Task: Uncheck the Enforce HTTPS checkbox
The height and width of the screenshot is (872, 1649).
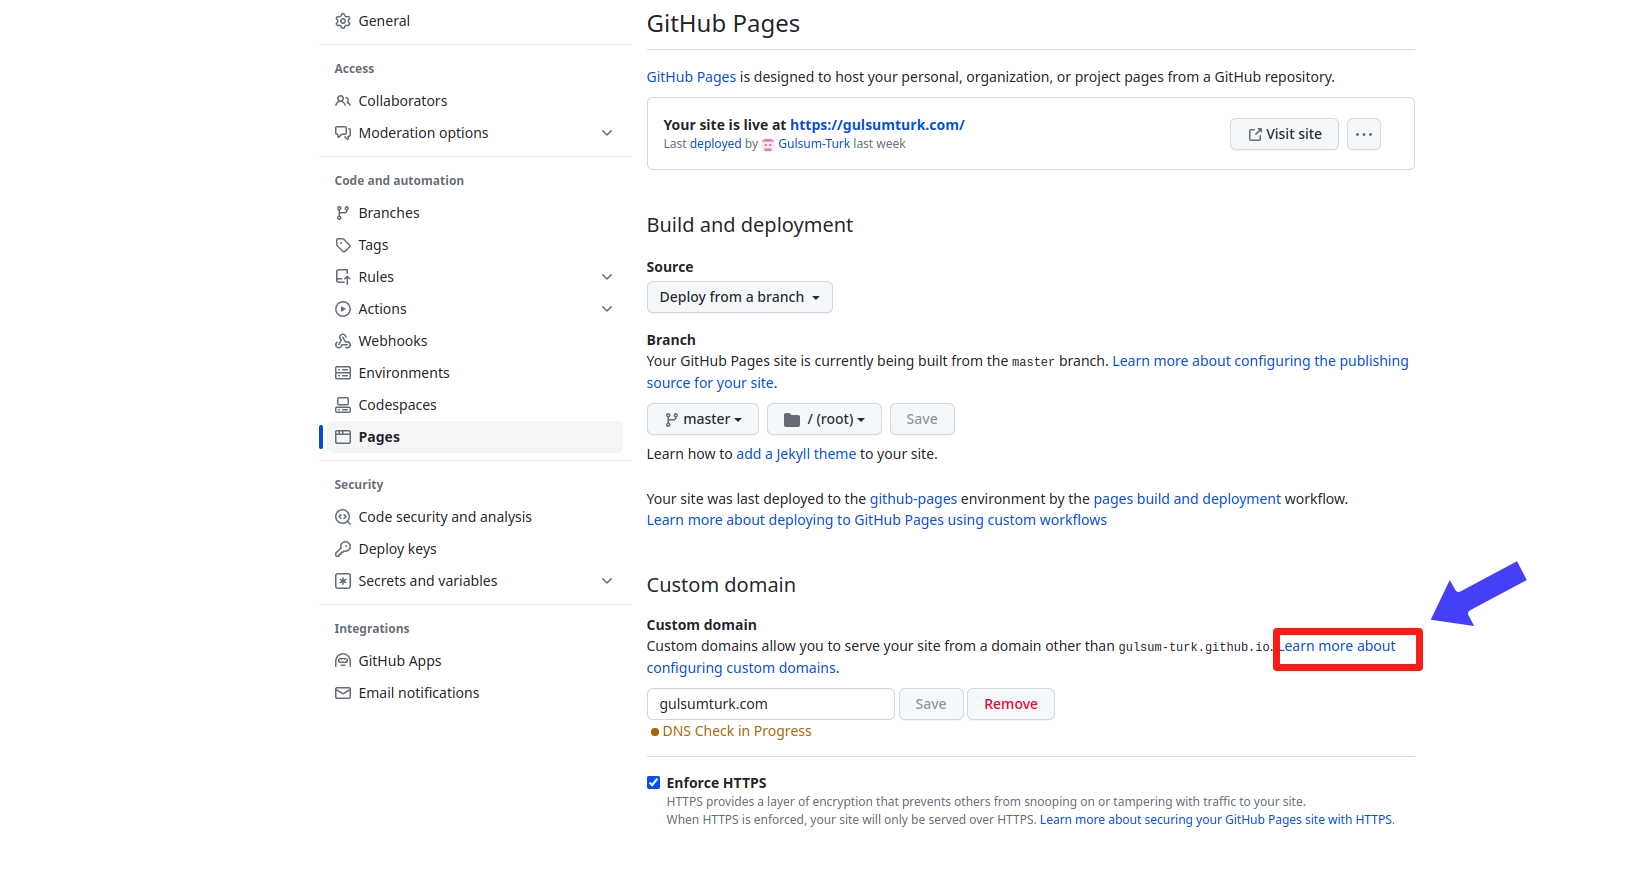Action: pyautogui.click(x=654, y=783)
